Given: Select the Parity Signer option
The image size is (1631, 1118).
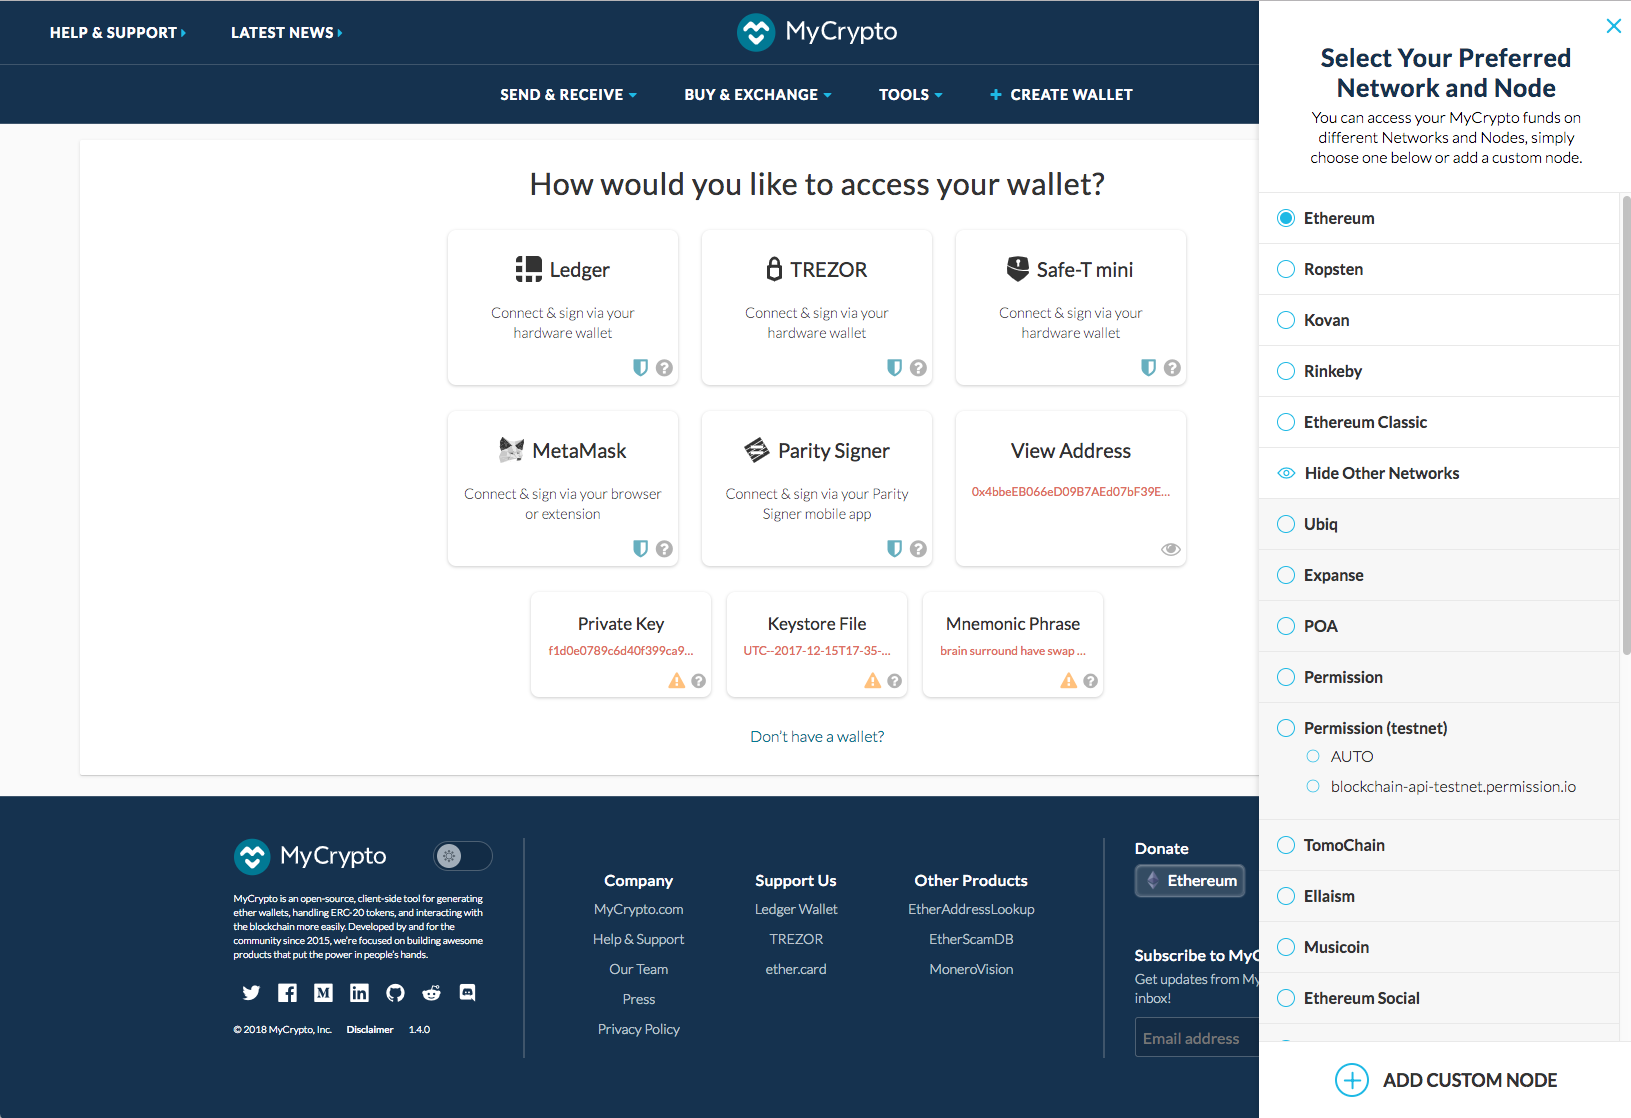Looking at the screenshot, I should tap(817, 489).
